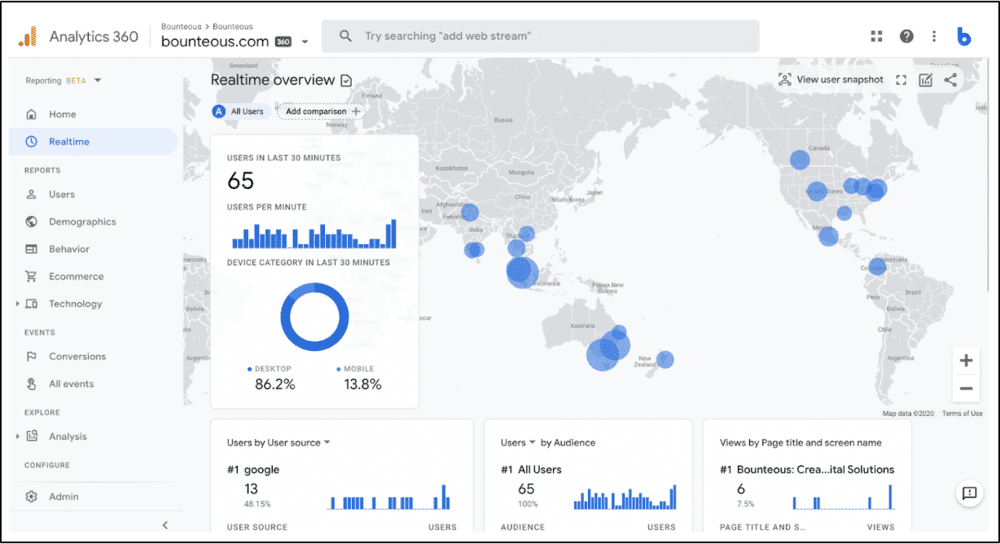Screen dimensions: 1000x544
Task: Click the plus icon on Add comparison
Action: pos(356,112)
